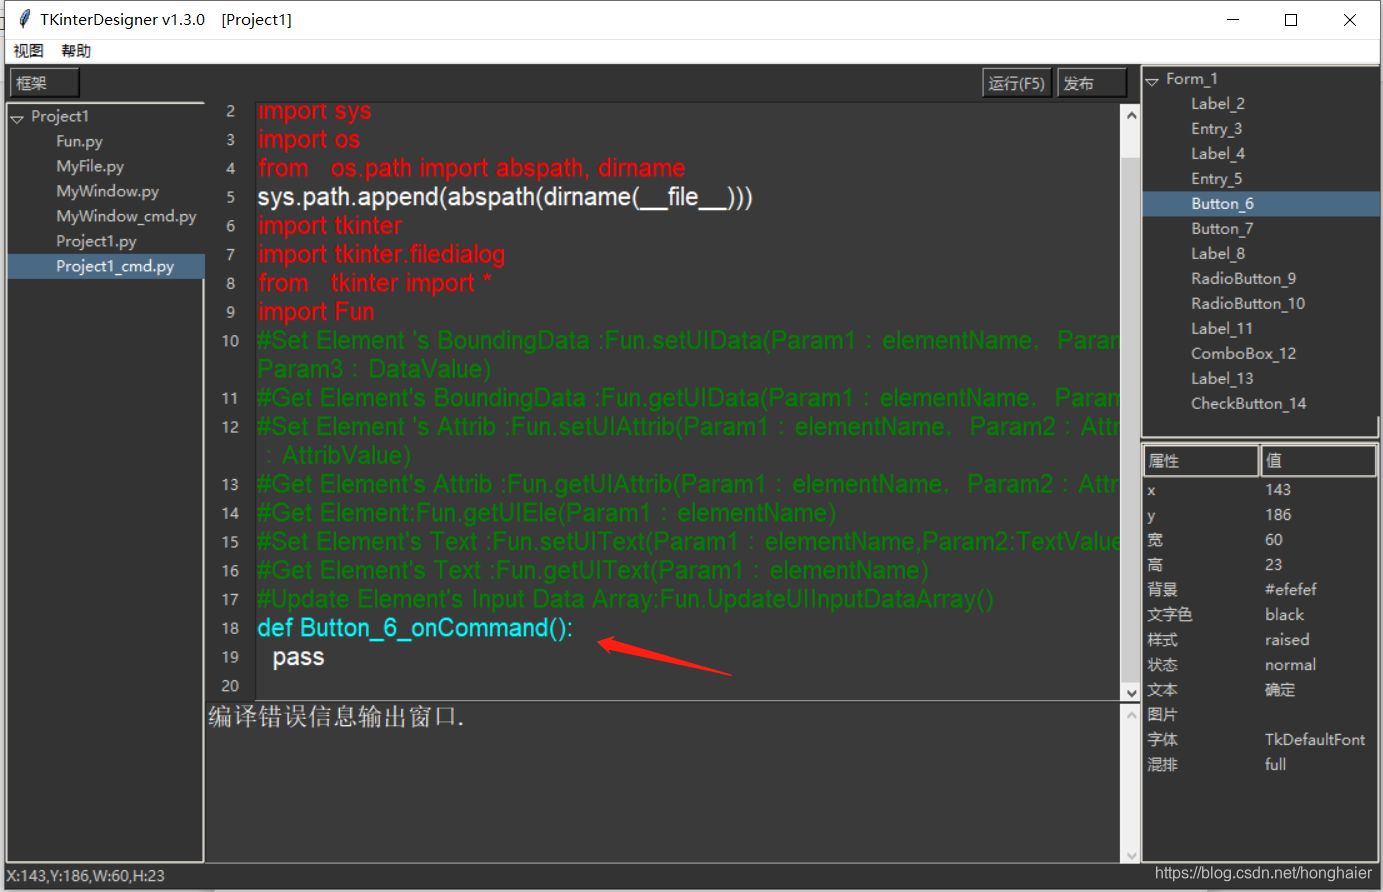Open Project1.py in the file tree
The width and height of the screenshot is (1383, 892).
click(96, 241)
